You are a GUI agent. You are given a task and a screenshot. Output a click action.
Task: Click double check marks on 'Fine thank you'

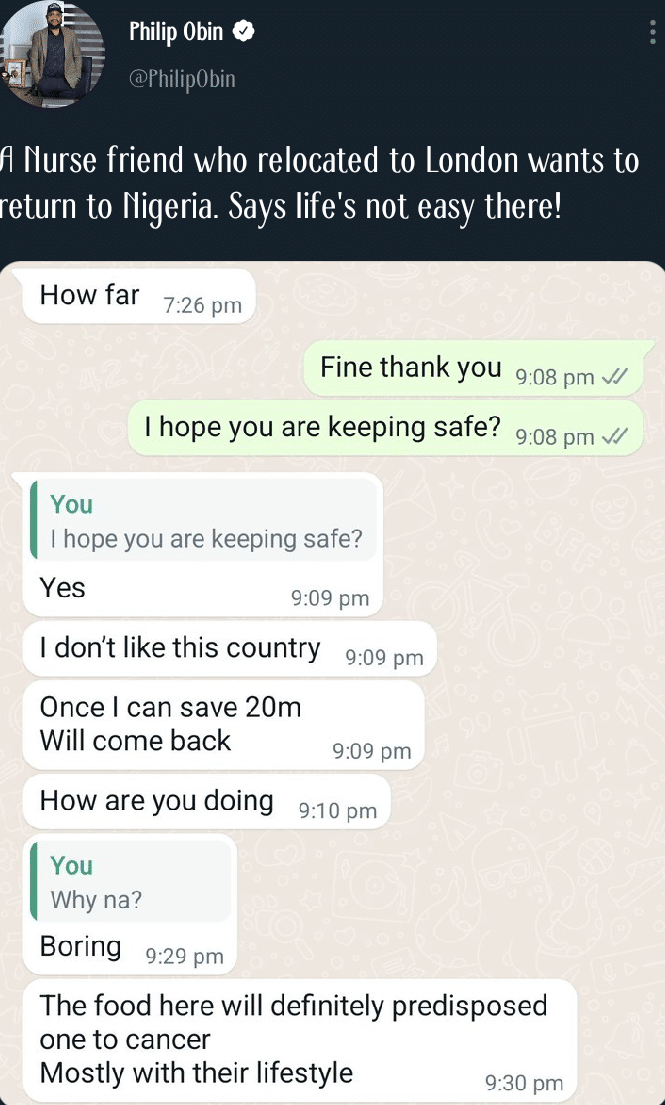click(x=611, y=377)
